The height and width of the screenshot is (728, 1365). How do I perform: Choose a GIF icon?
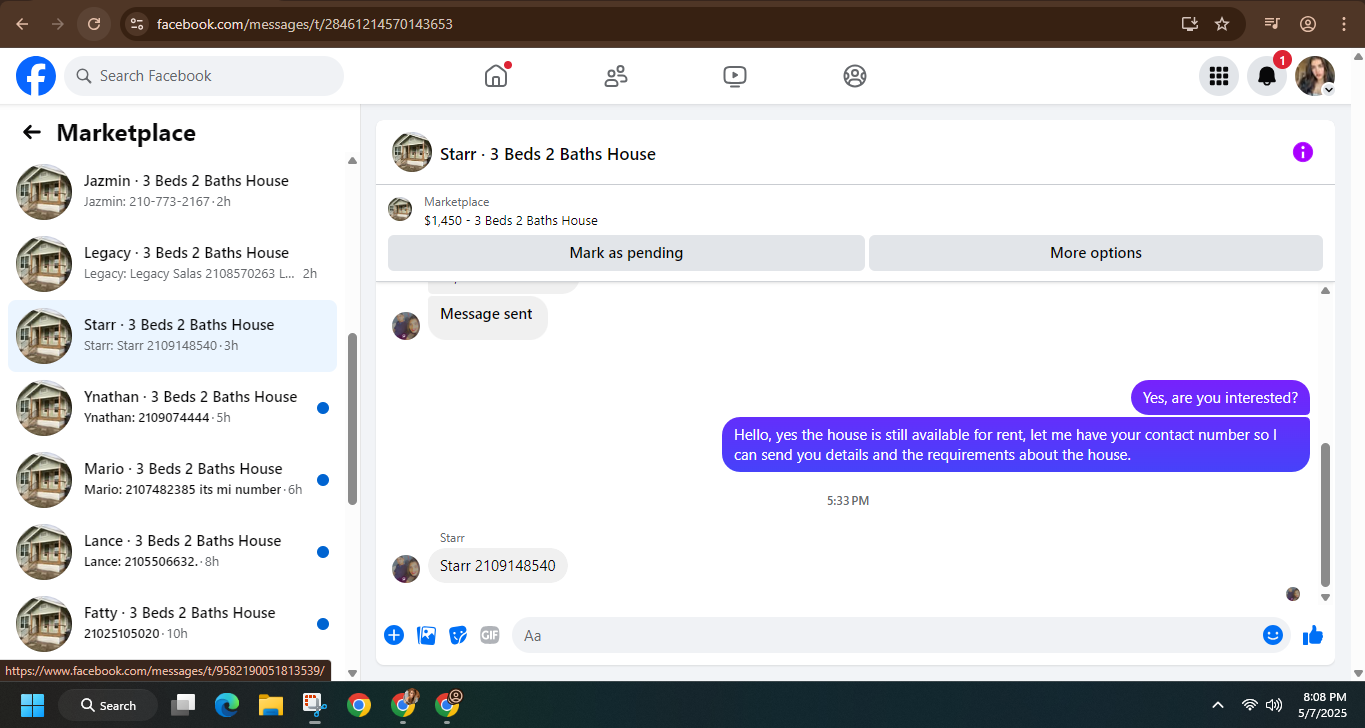[x=489, y=635]
